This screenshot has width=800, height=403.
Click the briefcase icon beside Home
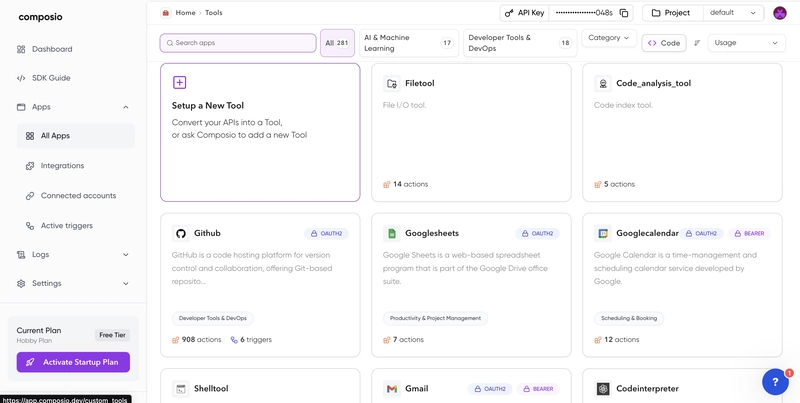click(165, 13)
